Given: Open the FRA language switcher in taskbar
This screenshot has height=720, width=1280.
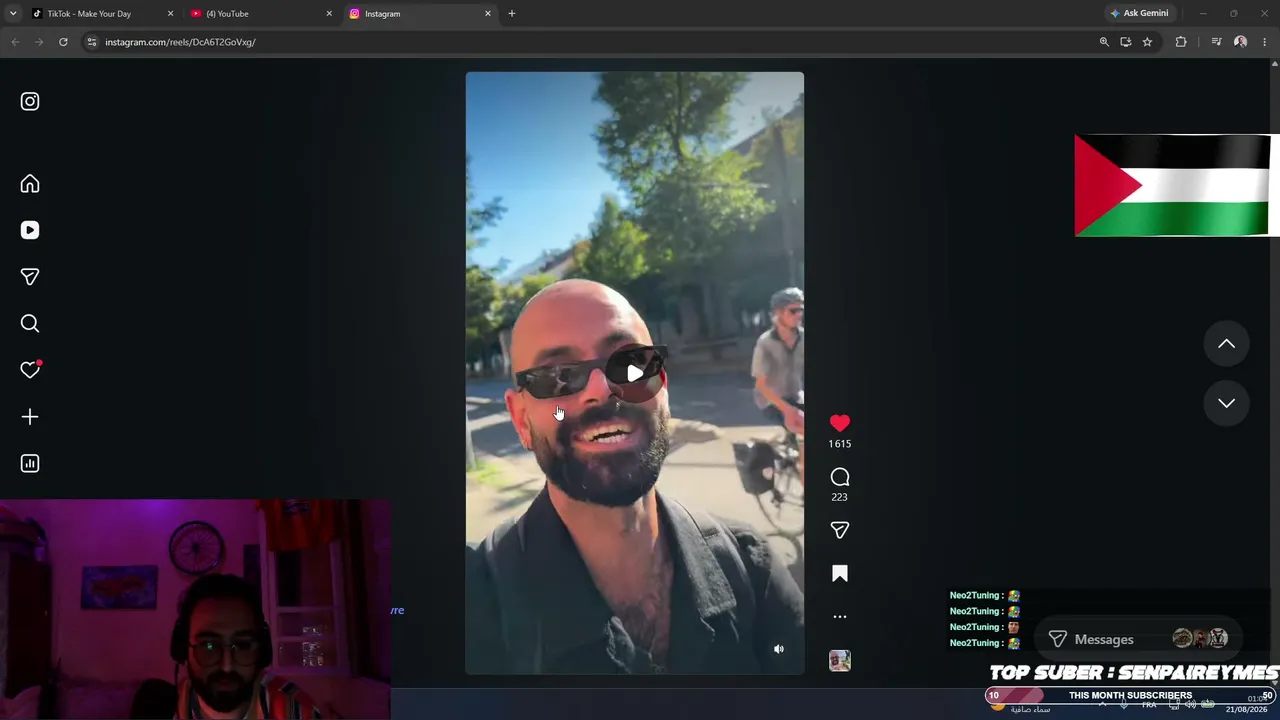Looking at the screenshot, I should coord(1149,704).
